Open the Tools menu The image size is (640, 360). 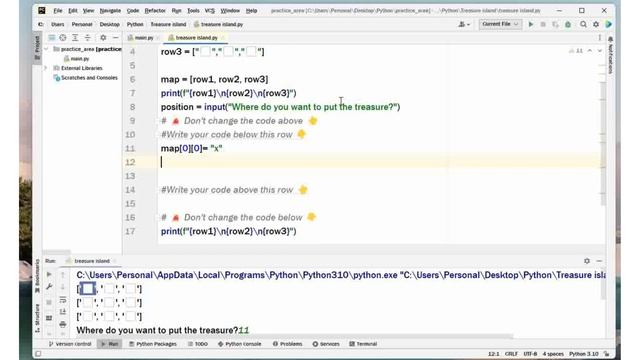(193, 11)
